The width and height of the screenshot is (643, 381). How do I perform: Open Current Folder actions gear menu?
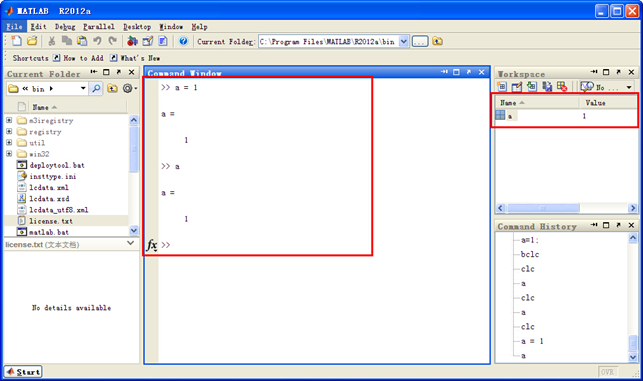[130, 88]
